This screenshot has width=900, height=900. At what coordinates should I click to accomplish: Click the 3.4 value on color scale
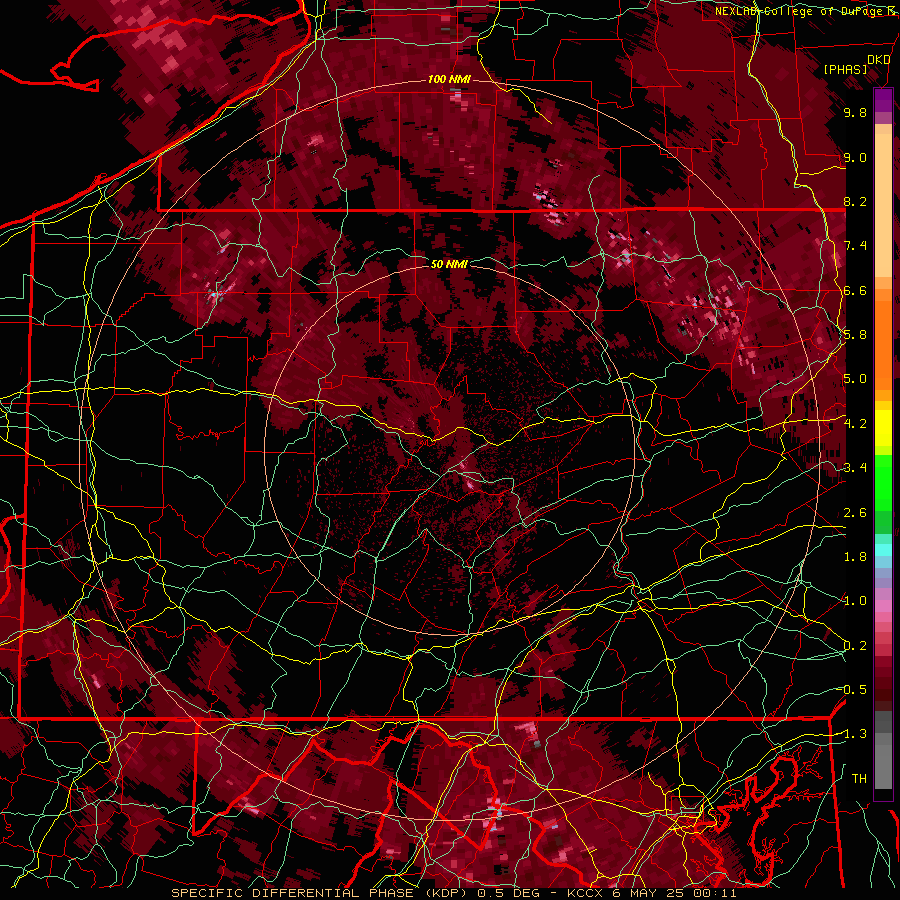click(855, 468)
